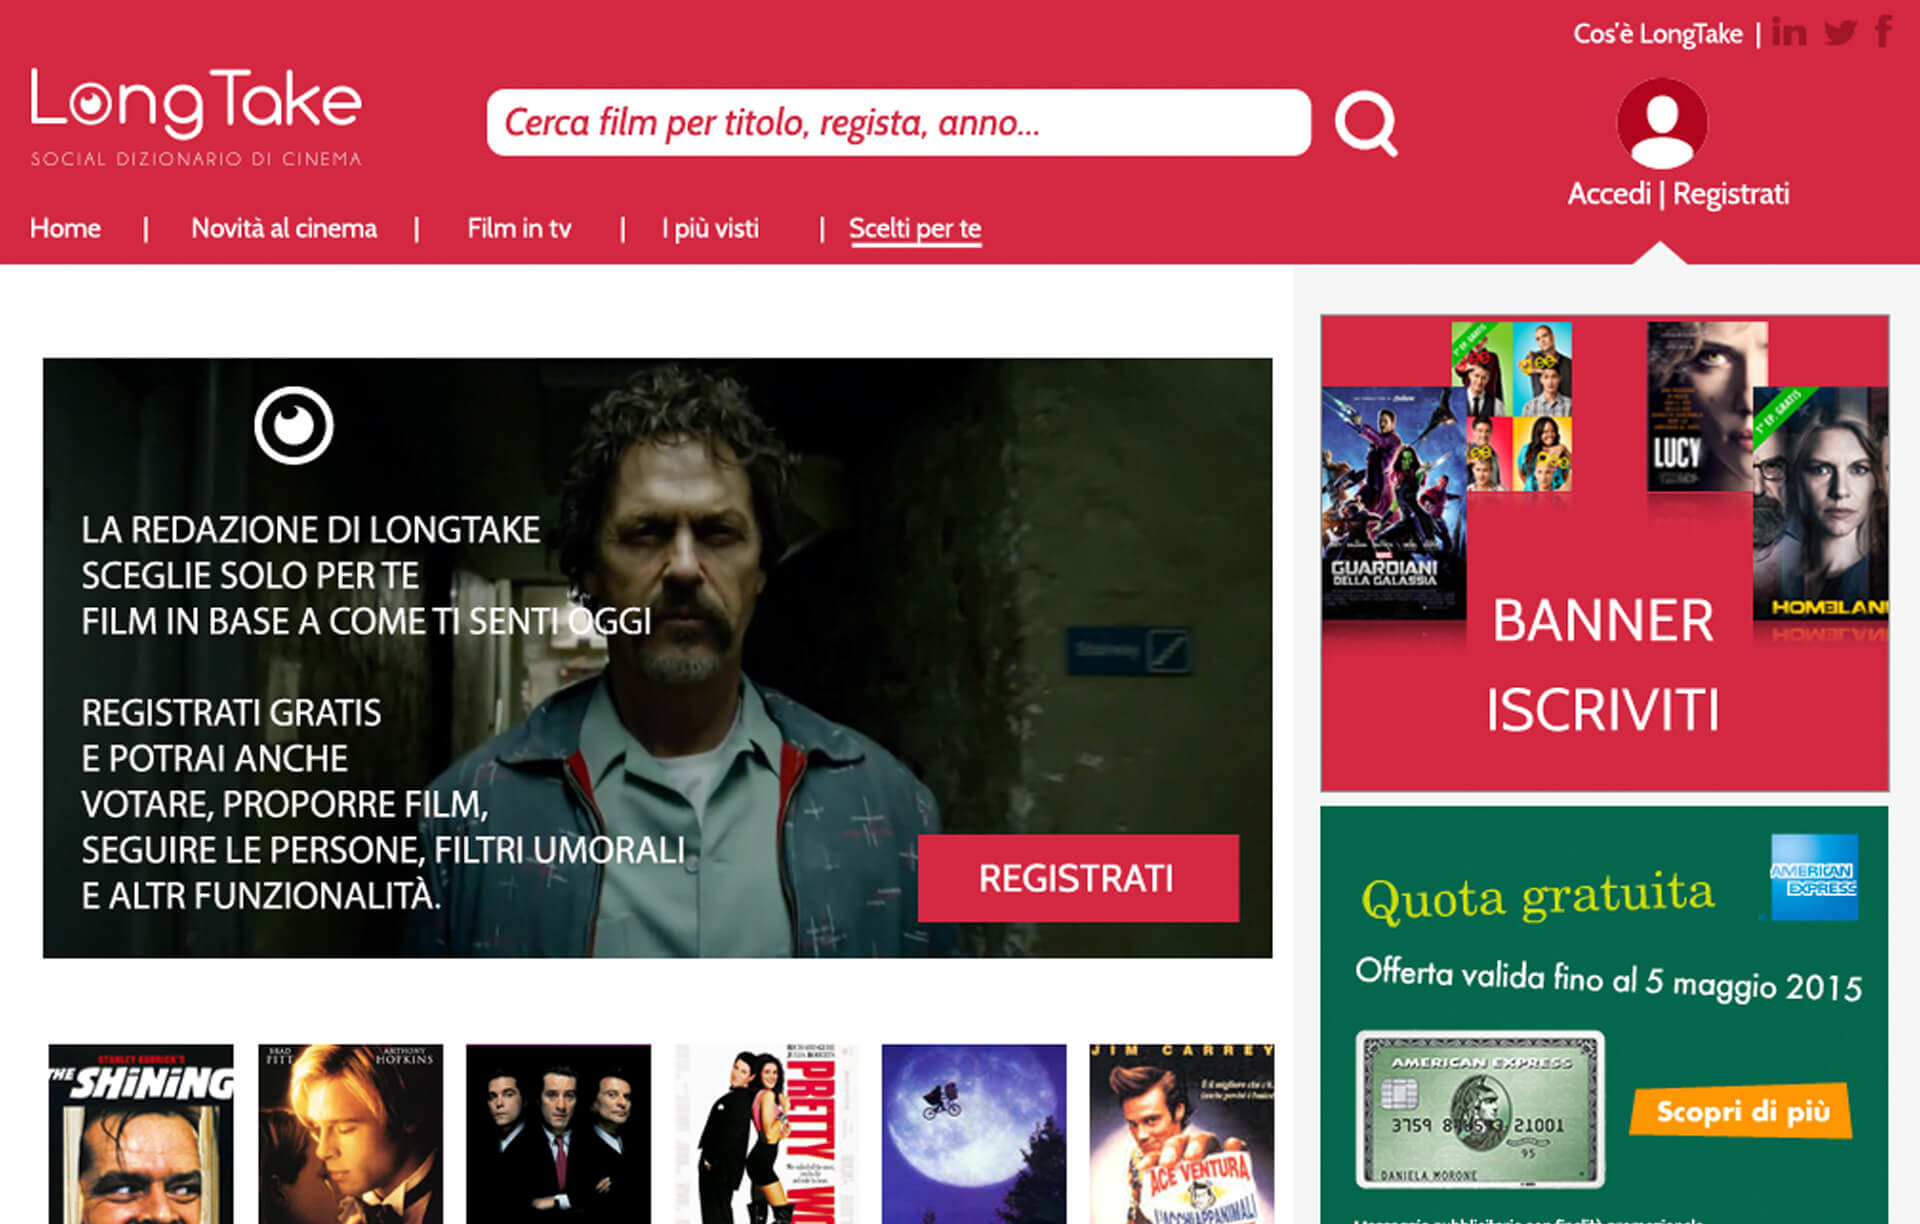This screenshot has width=1920, height=1224.
Task: Click the Registrati link under avatar
Action: tap(1731, 193)
